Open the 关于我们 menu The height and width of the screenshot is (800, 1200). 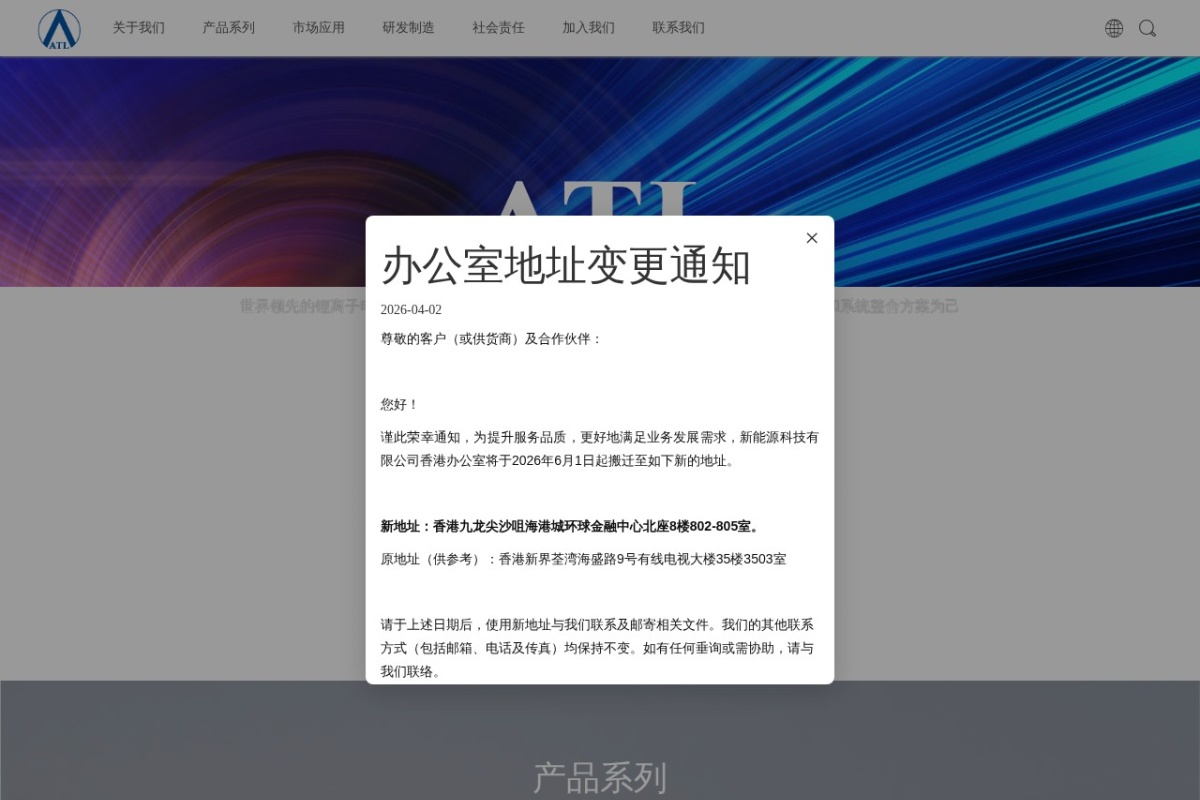(x=138, y=28)
